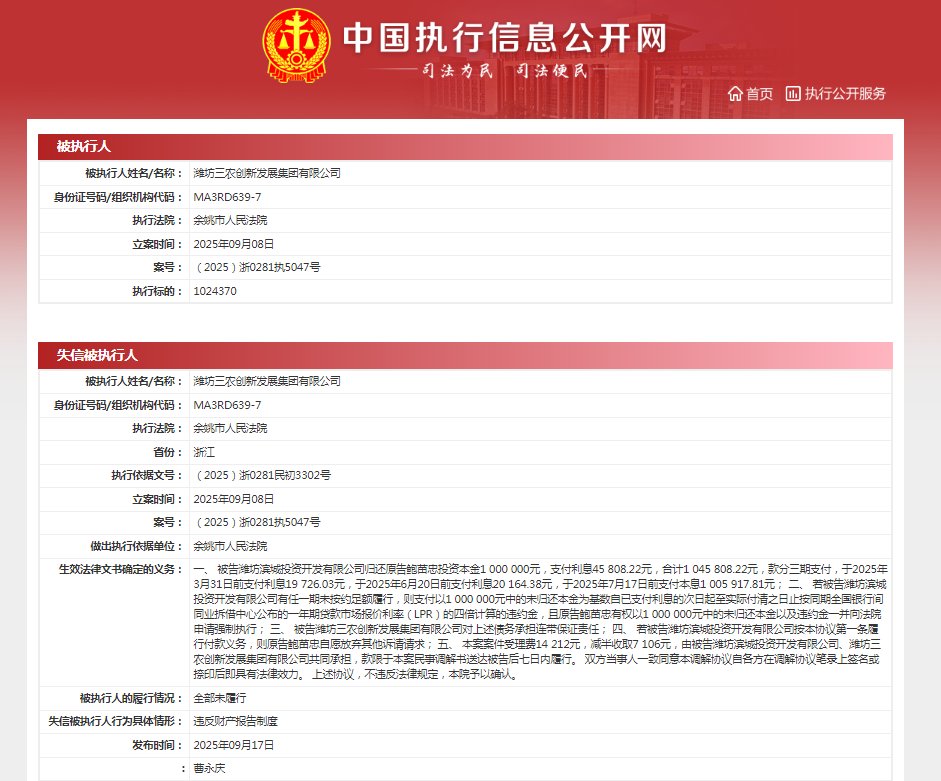941x781 pixels.
Task: Click the label 执行依据文号
Action: pyautogui.click(x=146, y=475)
